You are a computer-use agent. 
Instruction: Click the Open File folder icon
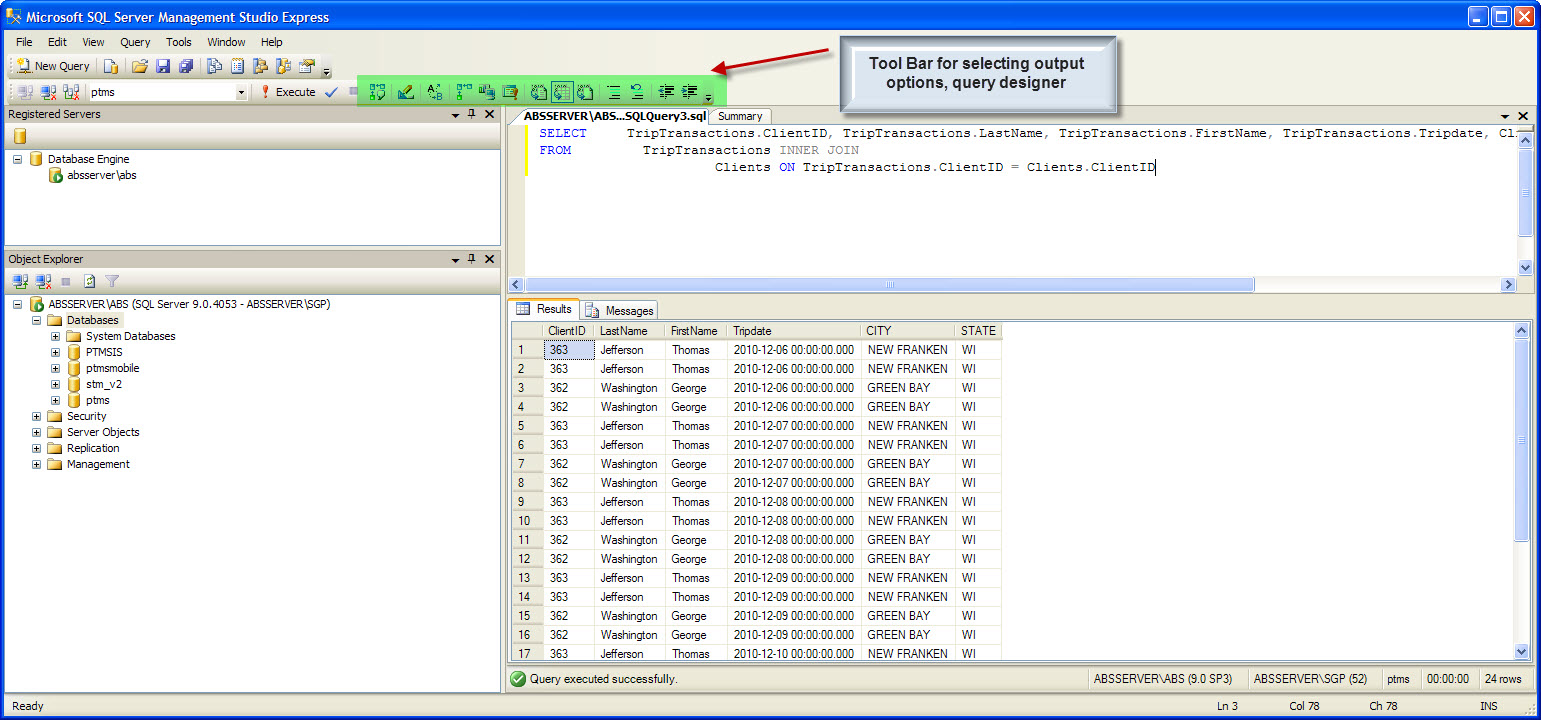pyautogui.click(x=140, y=66)
